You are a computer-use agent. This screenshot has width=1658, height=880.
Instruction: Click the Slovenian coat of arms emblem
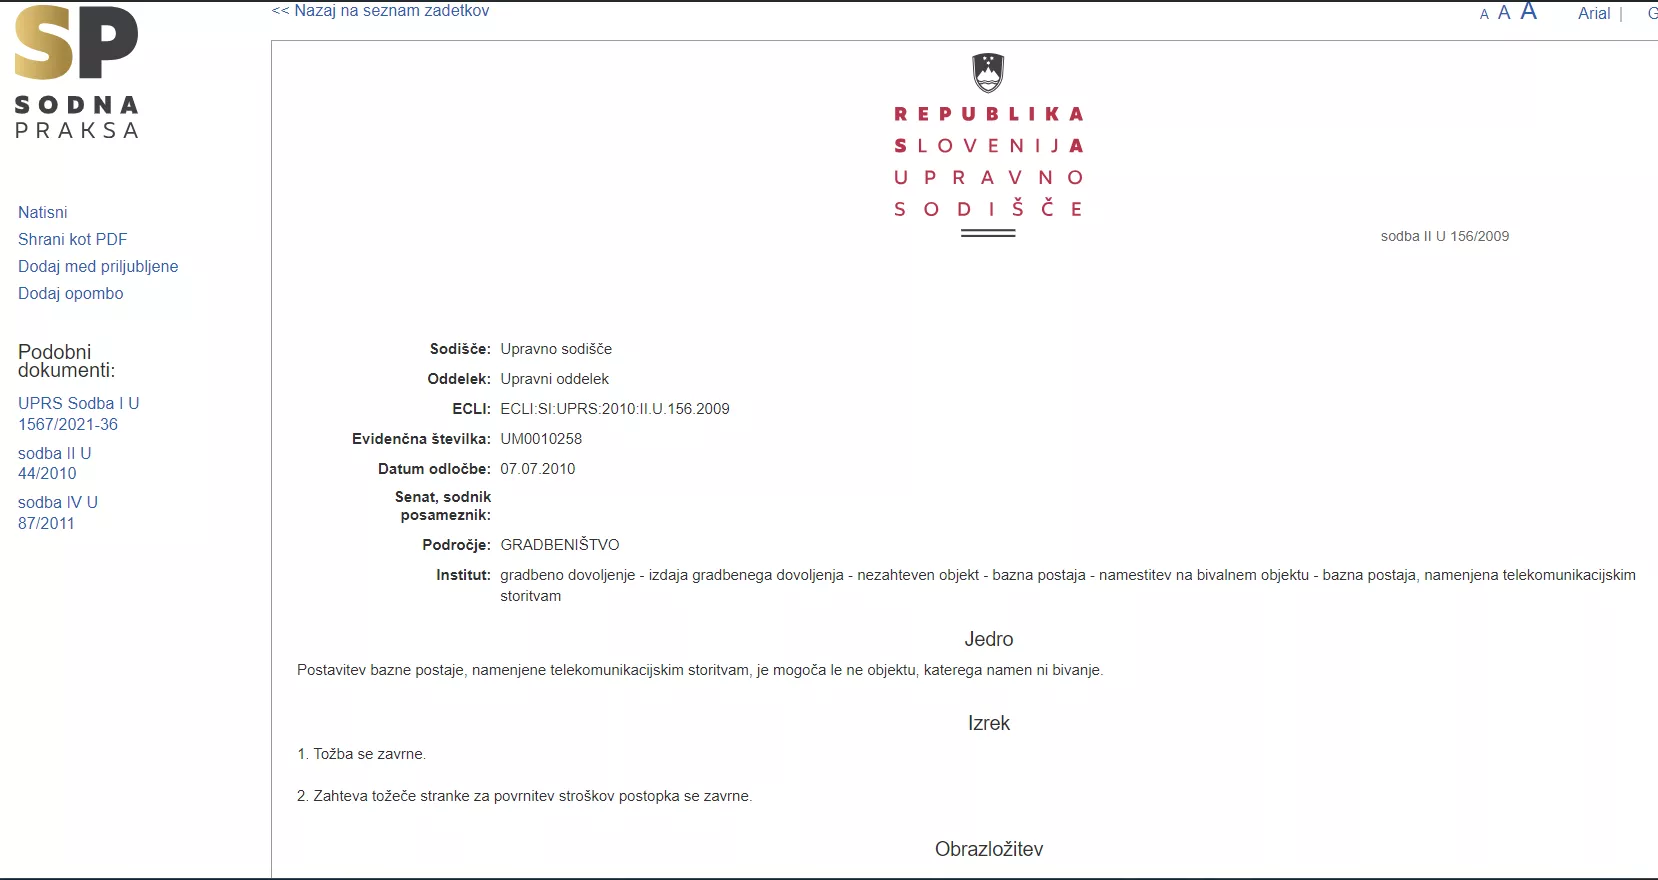(x=988, y=73)
